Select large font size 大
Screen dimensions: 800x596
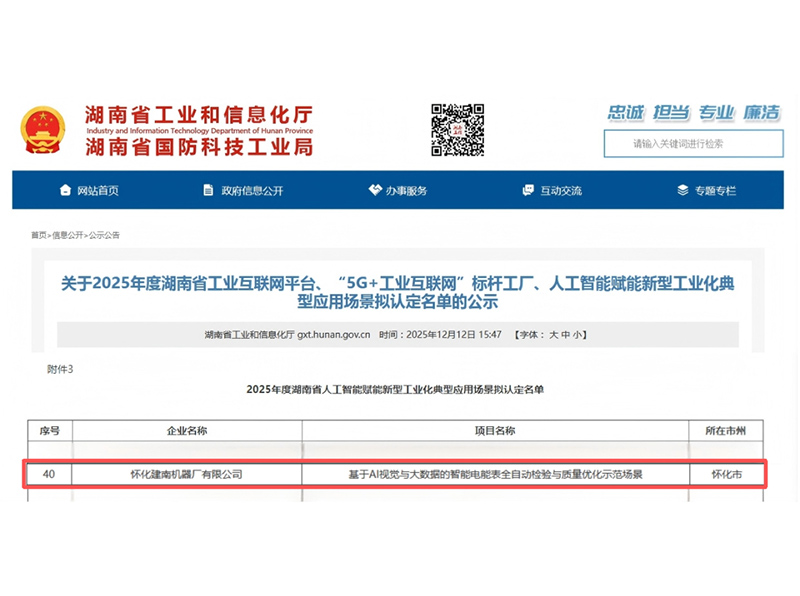[553, 335]
